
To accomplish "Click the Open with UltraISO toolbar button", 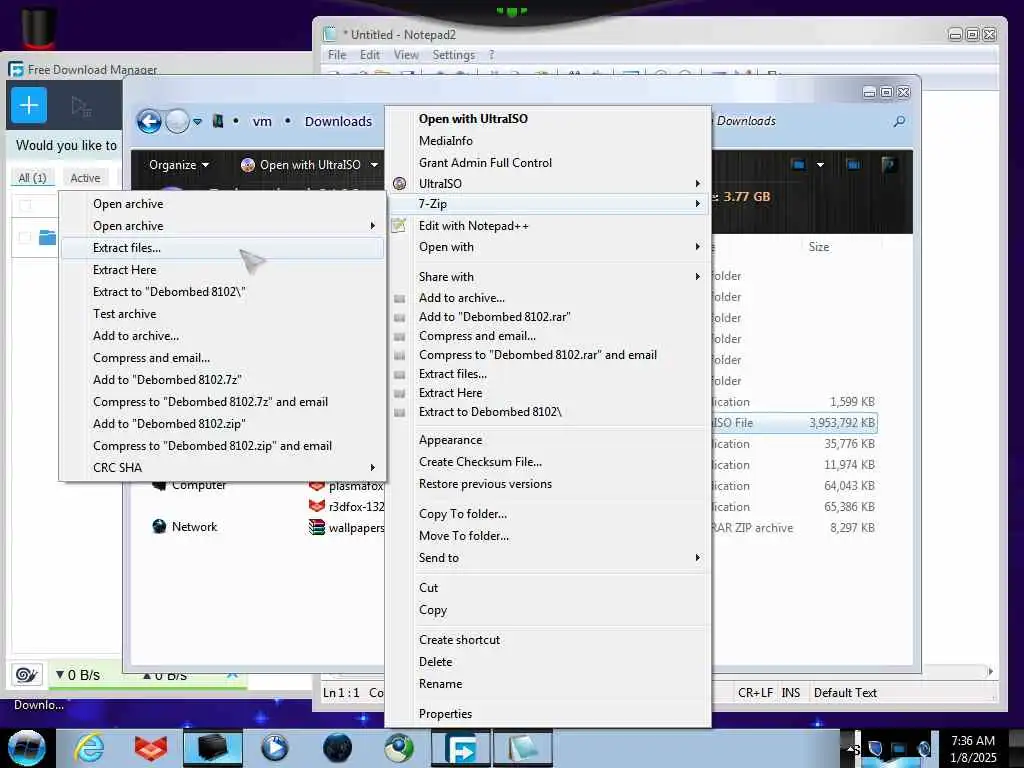I will [x=300, y=165].
